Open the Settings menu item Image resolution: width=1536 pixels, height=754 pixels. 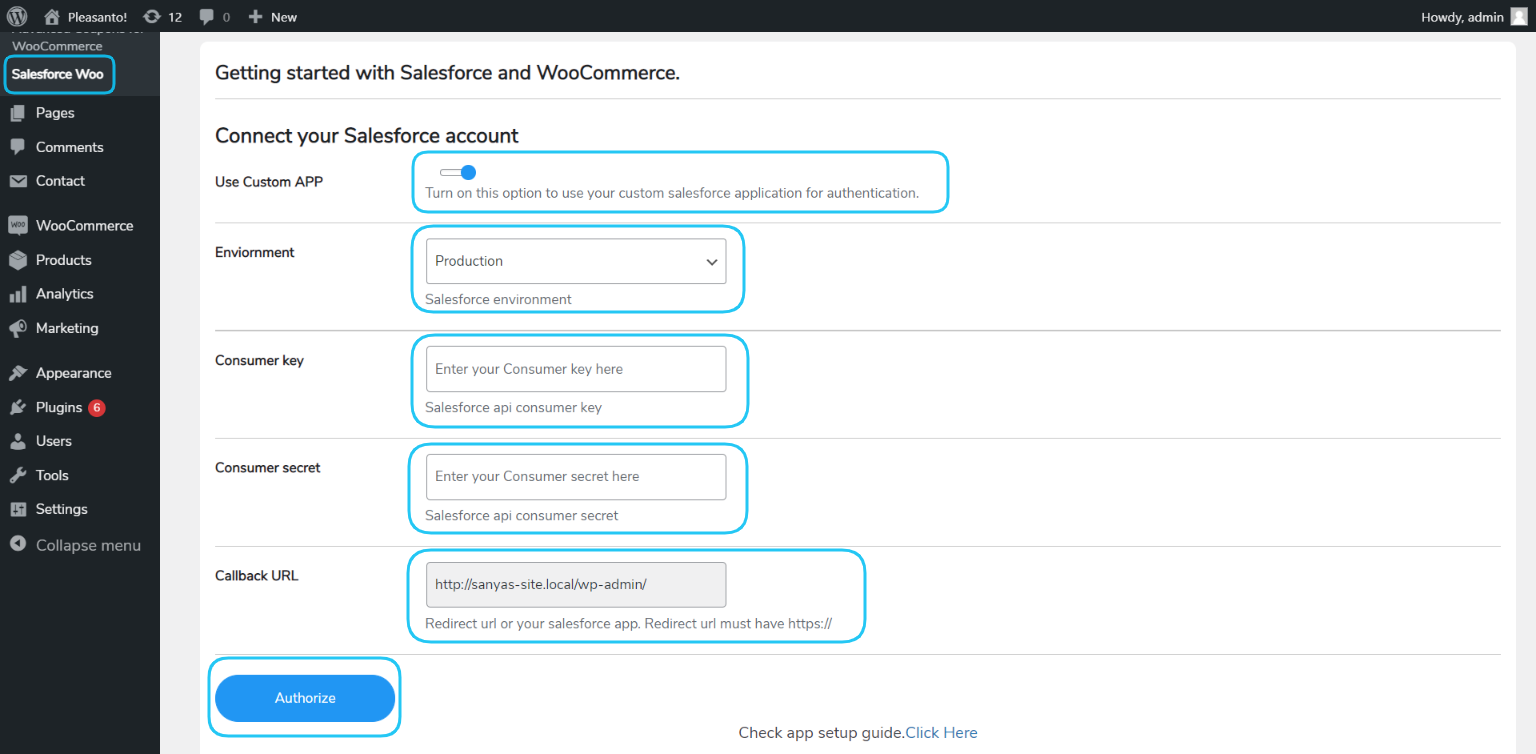pos(62,509)
